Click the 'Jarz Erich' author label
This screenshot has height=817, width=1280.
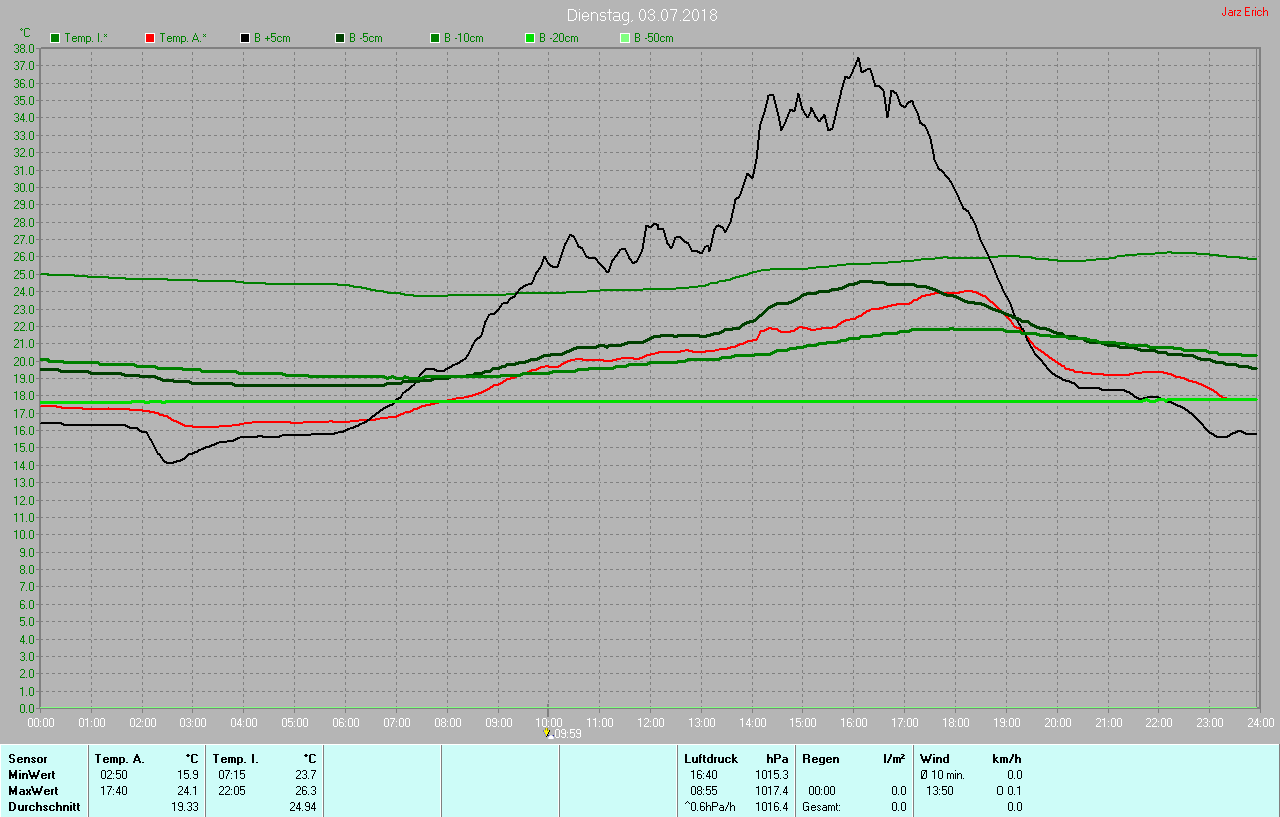click(x=1245, y=12)
